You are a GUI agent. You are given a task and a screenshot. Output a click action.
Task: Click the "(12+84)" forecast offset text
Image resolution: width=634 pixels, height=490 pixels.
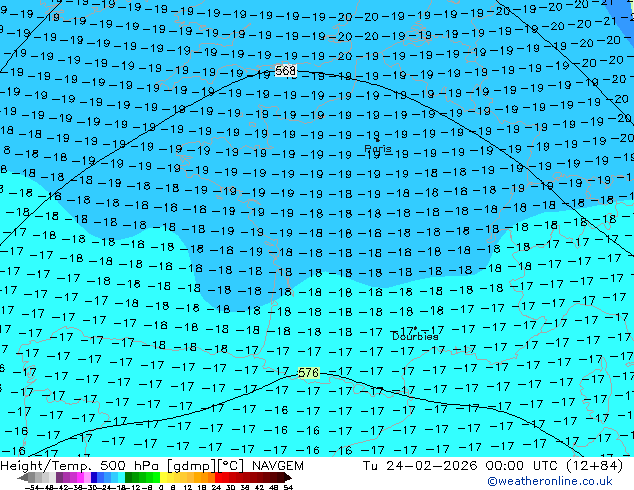(x=594, y=466)
